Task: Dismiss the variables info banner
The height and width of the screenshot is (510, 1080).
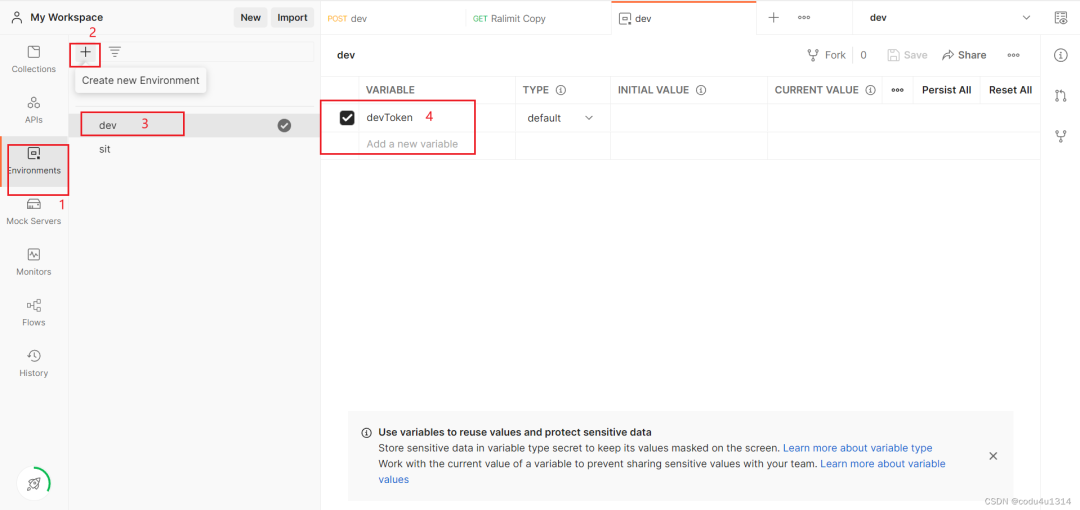Action: [993, 456]
